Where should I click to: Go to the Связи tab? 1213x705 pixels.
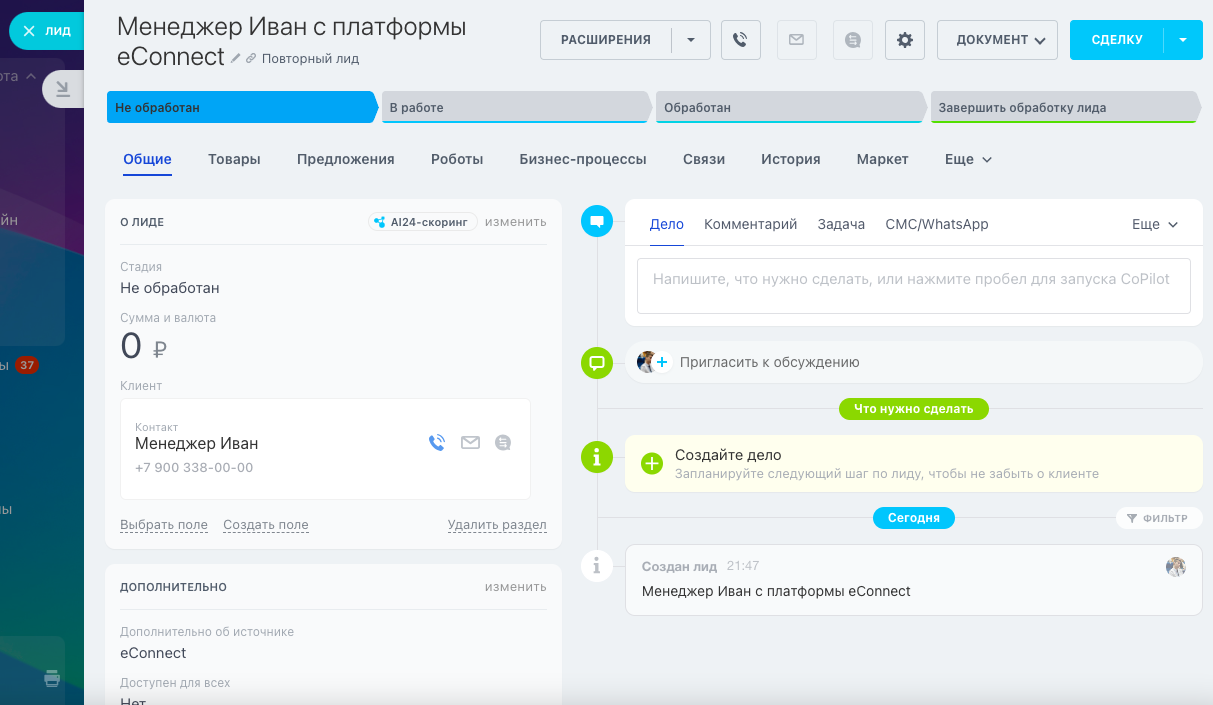coord(704,159)
